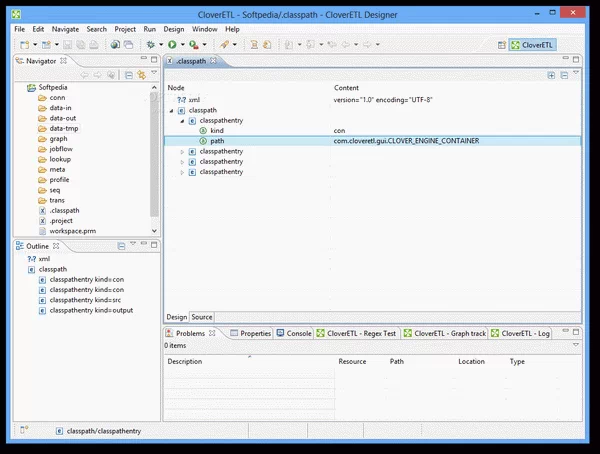Open the File menu

tap(19, 29)
